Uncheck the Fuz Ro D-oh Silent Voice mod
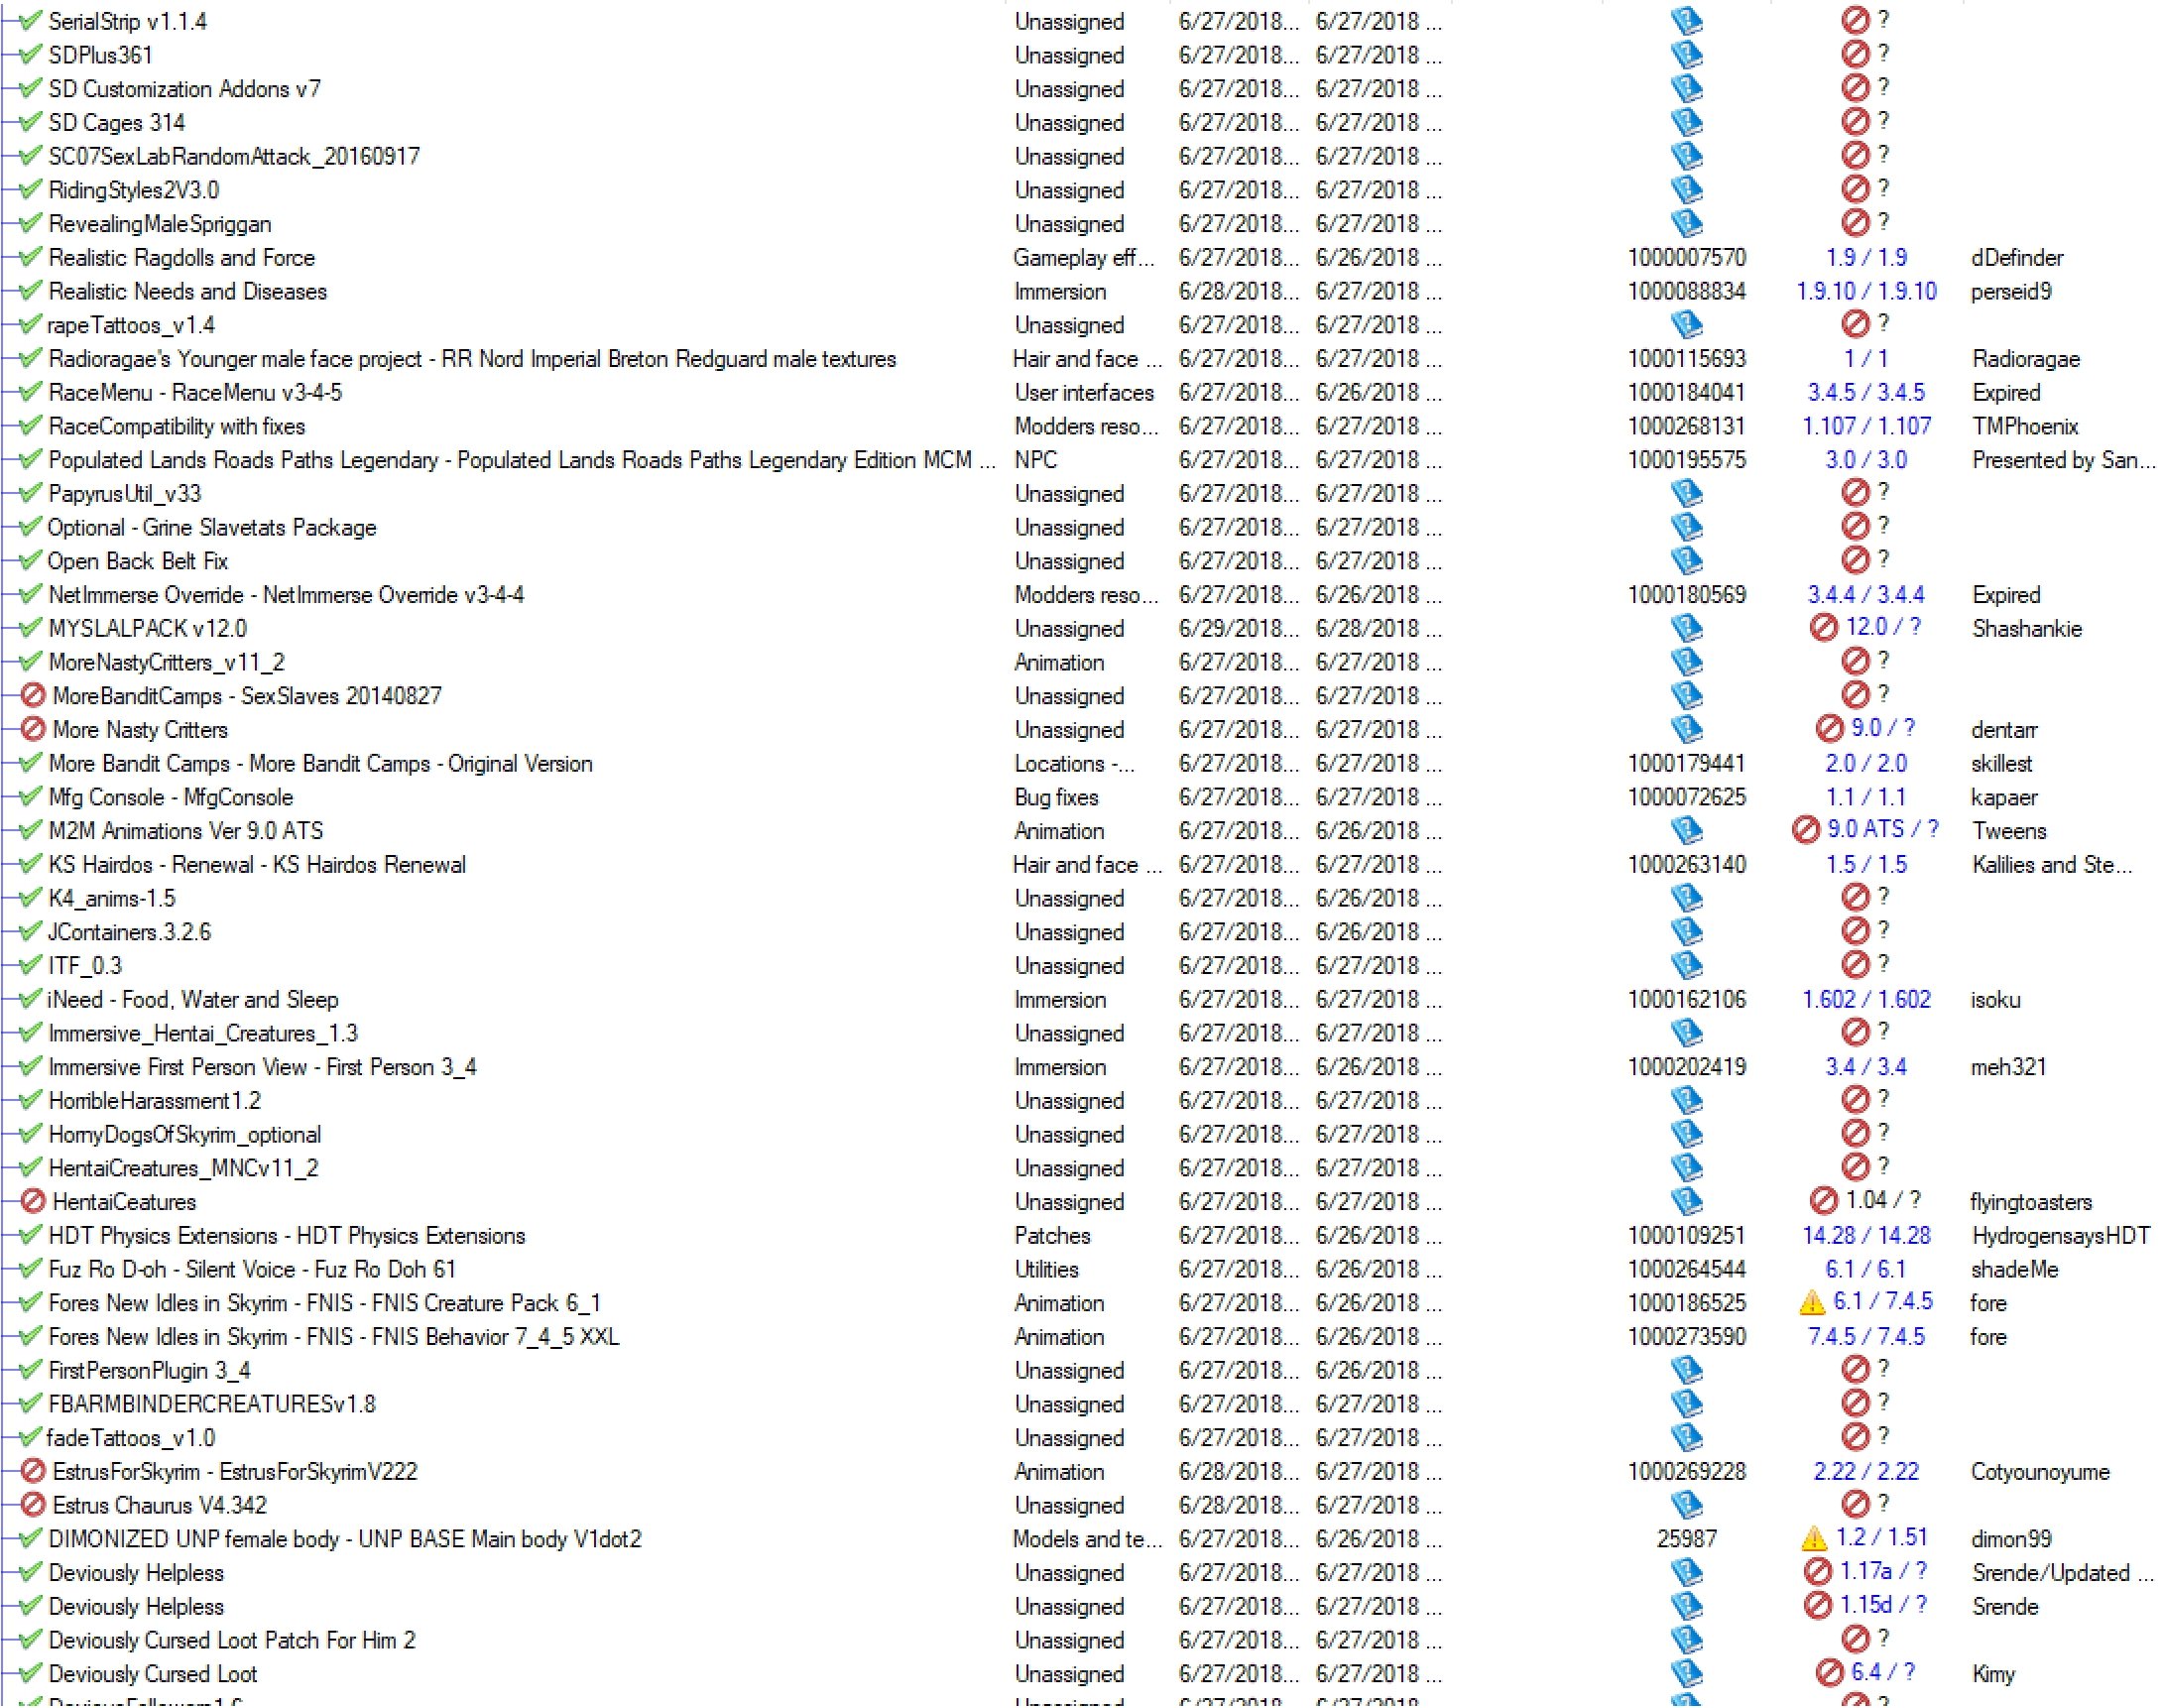Screen dimensions: 2162x1708 click(31, 1269)
